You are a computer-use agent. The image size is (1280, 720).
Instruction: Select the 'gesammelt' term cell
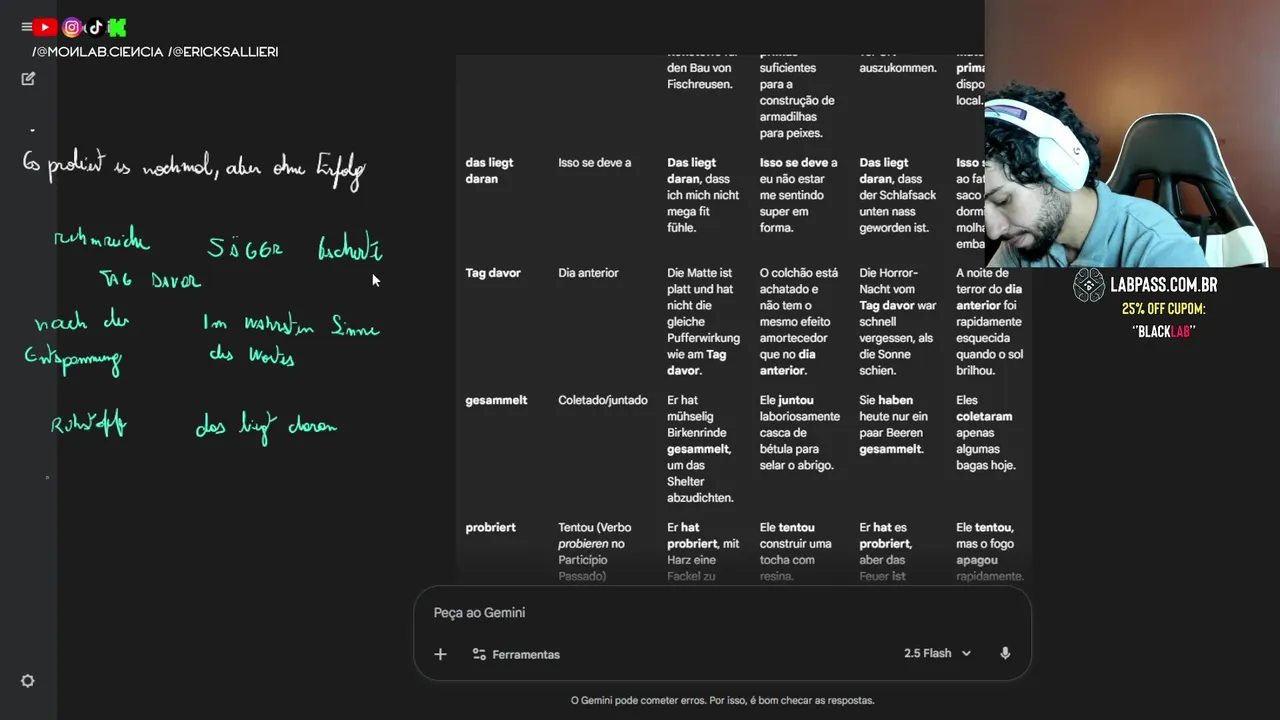pyautogui.click(x=496, y=400)
